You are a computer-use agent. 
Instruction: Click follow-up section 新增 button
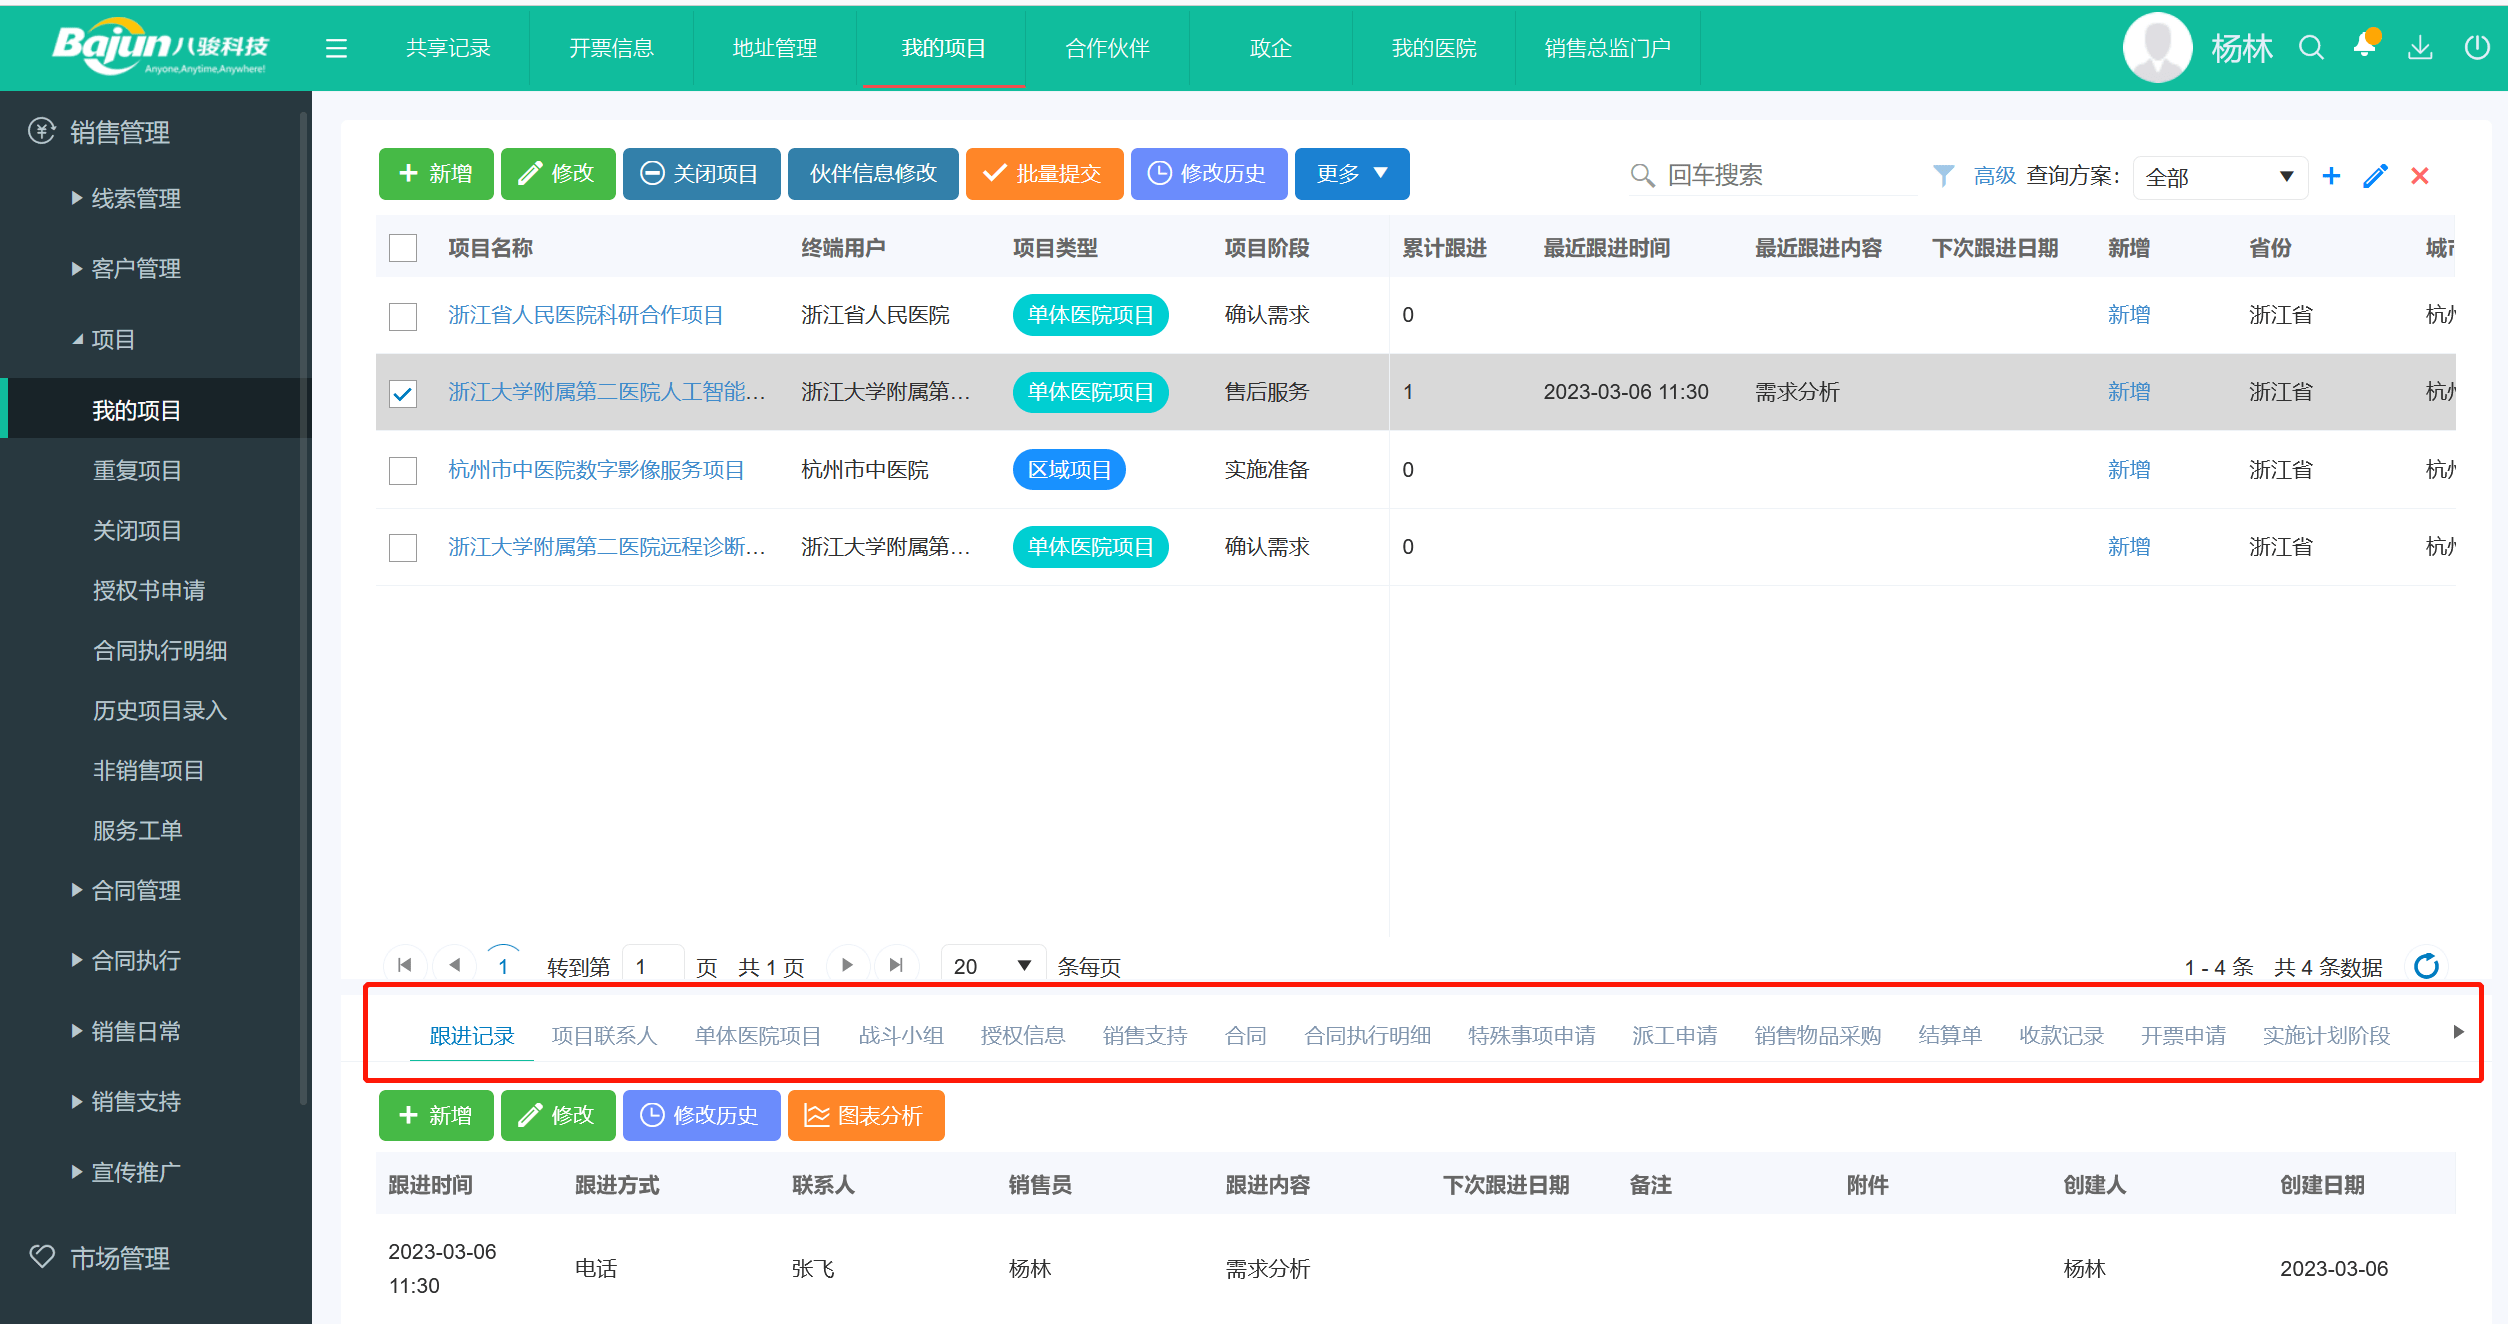pyautogui.click(x=436, y=1115)
